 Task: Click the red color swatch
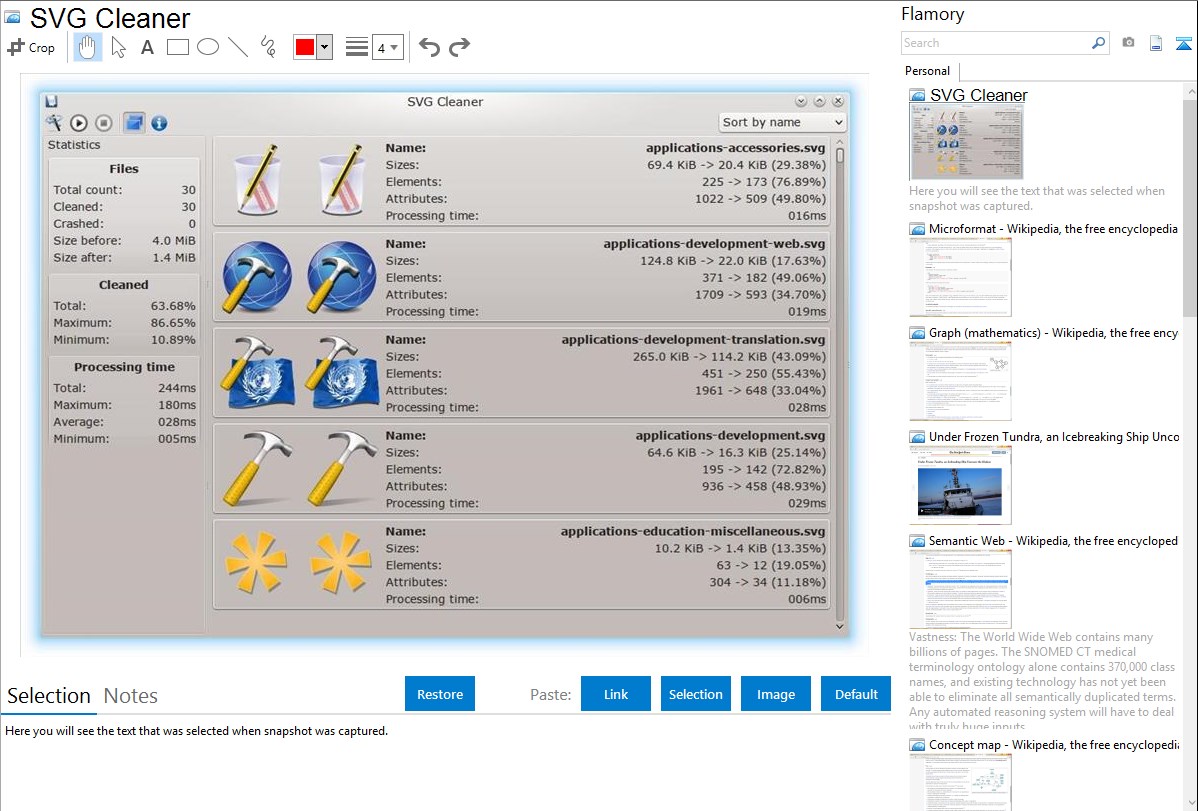click(x=305, y=47)
